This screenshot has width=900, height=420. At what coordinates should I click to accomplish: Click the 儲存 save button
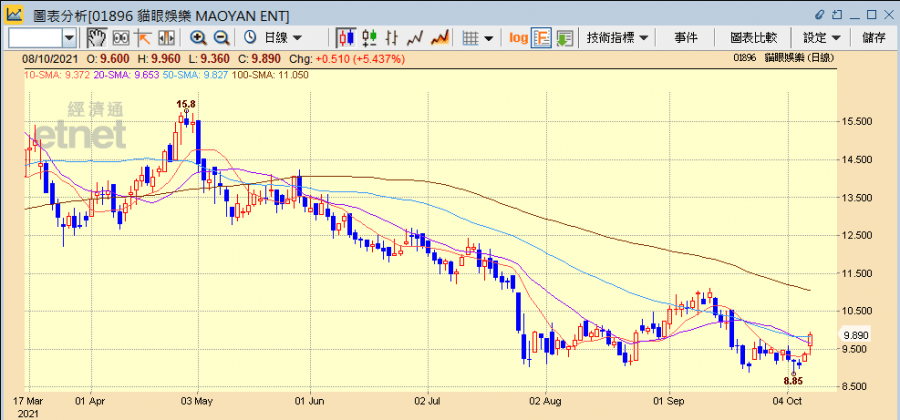[x=873, y=38]
